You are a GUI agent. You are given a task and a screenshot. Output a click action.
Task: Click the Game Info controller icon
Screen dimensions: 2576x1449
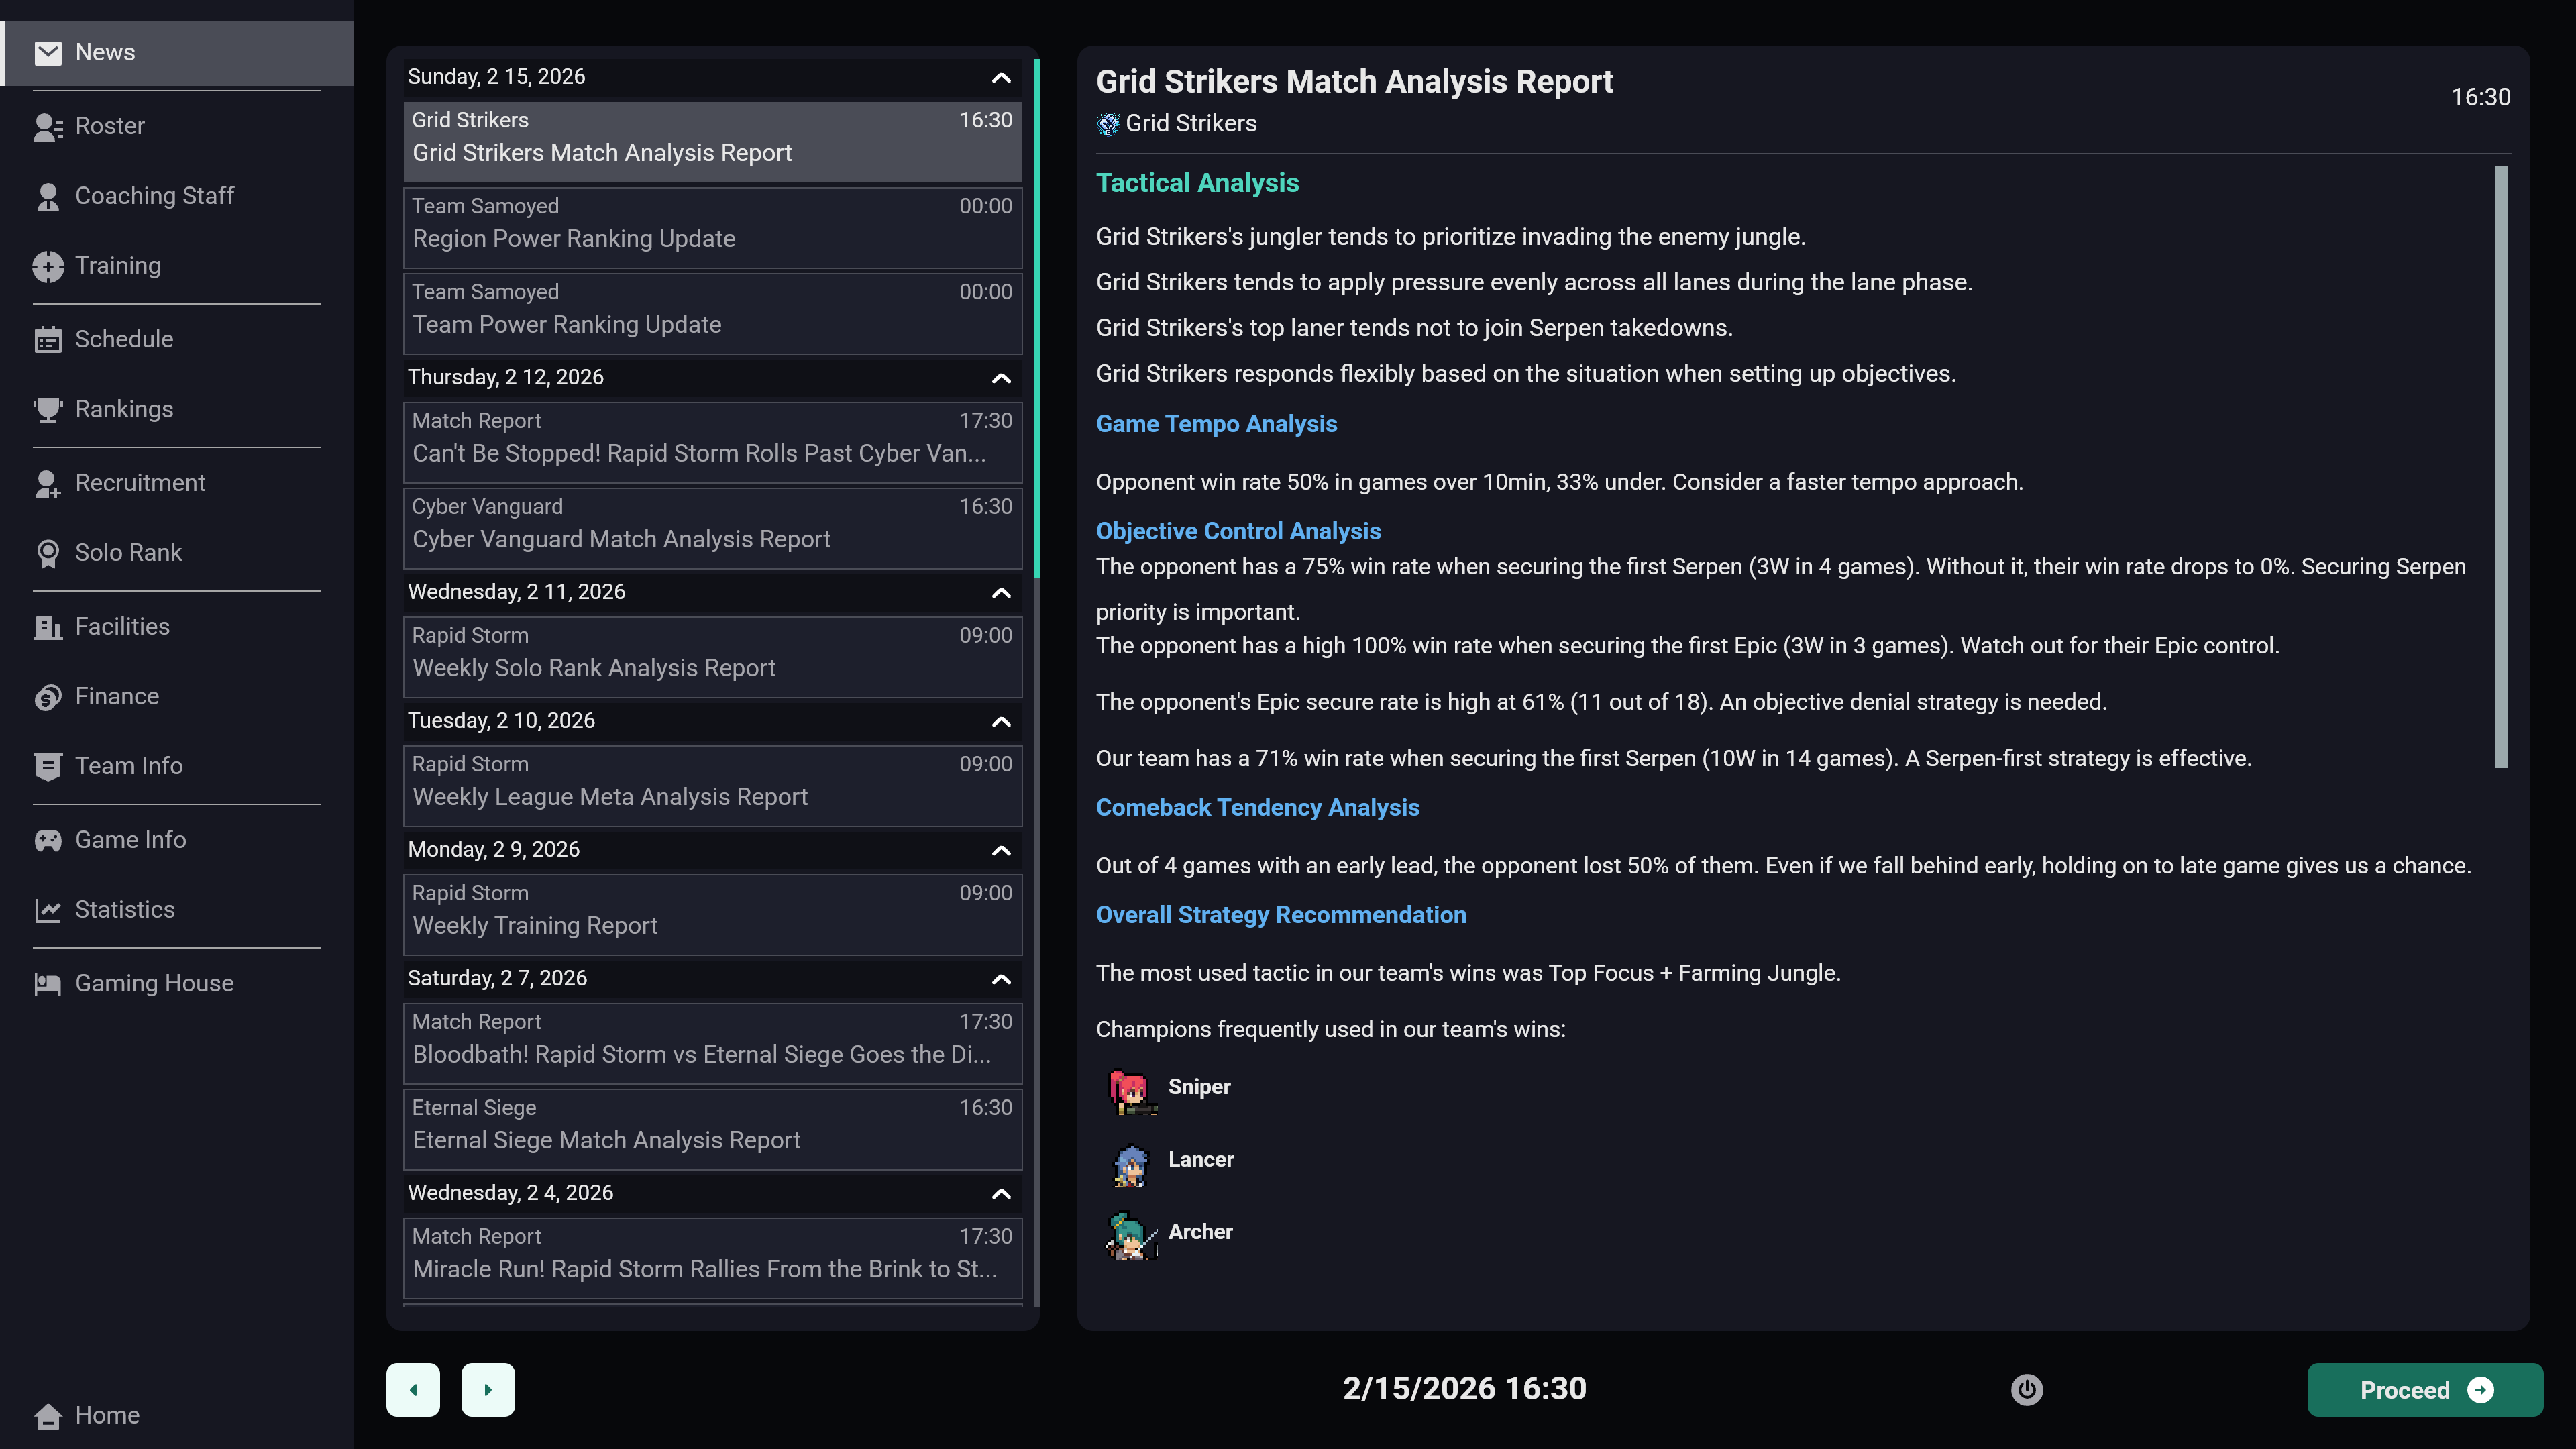tap(48, 841)
